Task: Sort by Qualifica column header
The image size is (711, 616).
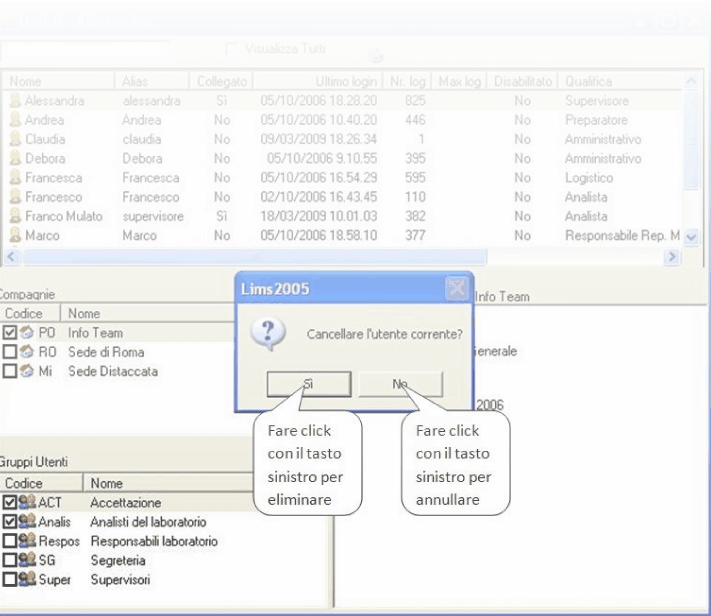Action: pyautogui.click(x=620, y=81)
